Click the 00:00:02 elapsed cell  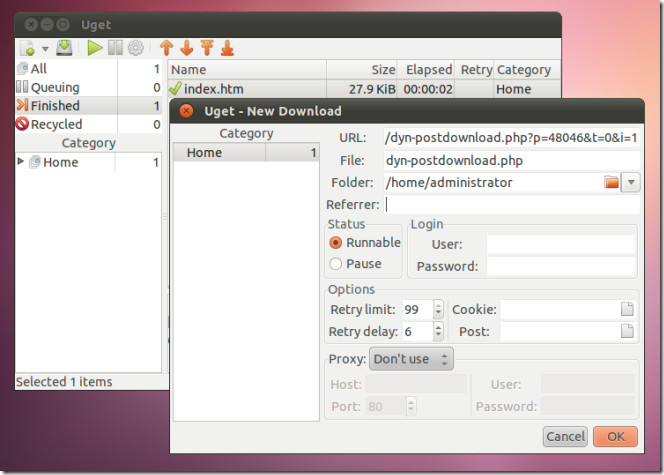click(x=428, y=89)
